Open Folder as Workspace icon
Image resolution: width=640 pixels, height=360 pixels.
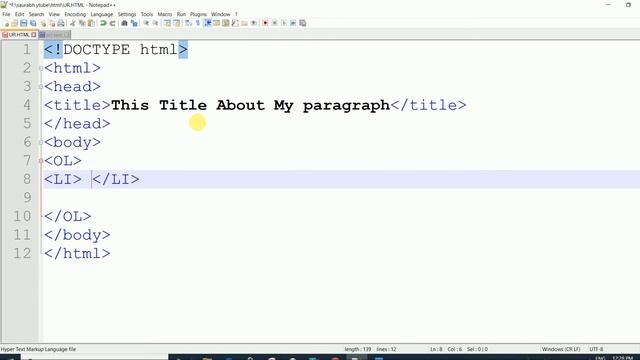click(x=244, y=23)
